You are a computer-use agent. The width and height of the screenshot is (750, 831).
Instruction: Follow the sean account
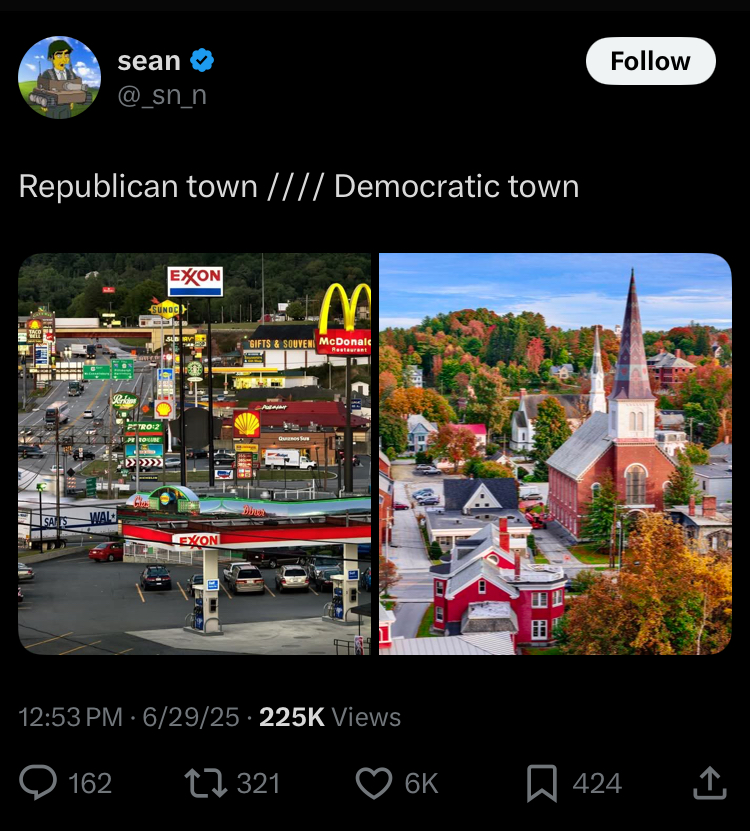[x=650, y=61]
